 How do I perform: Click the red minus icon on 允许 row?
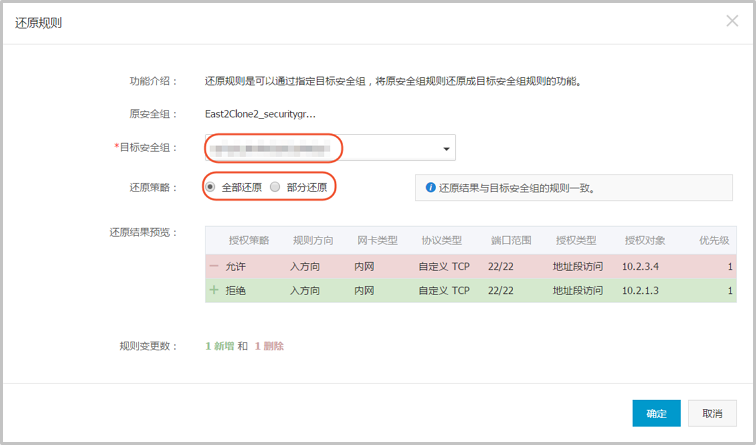[214, 266]
